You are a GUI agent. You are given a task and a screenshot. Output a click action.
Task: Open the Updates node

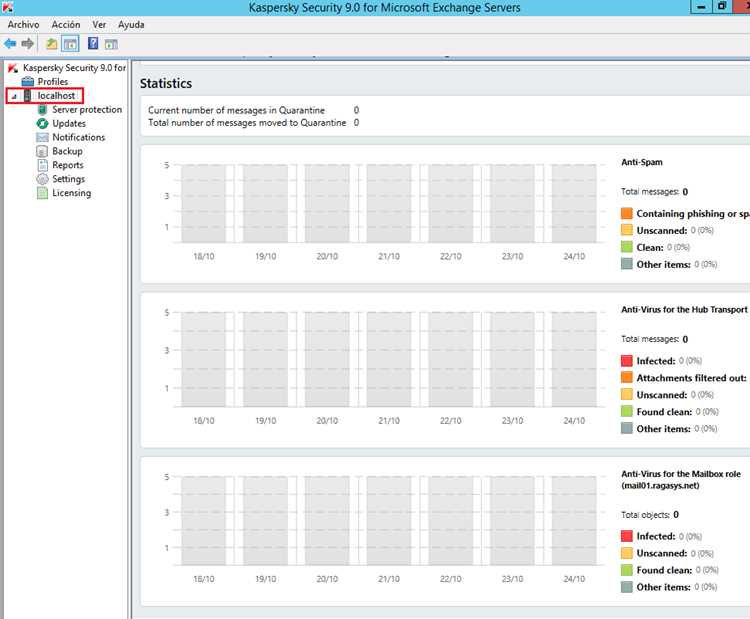[69, 123]
